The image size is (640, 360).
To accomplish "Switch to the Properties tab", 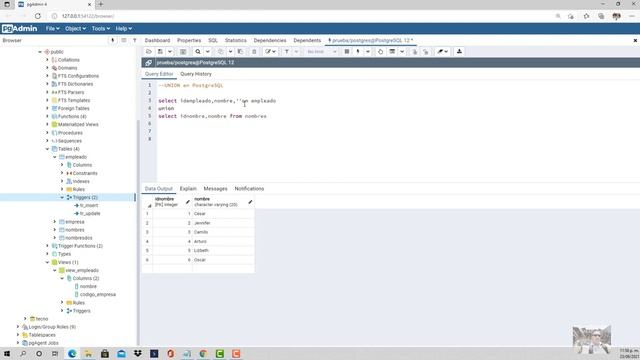I will 189,40.
